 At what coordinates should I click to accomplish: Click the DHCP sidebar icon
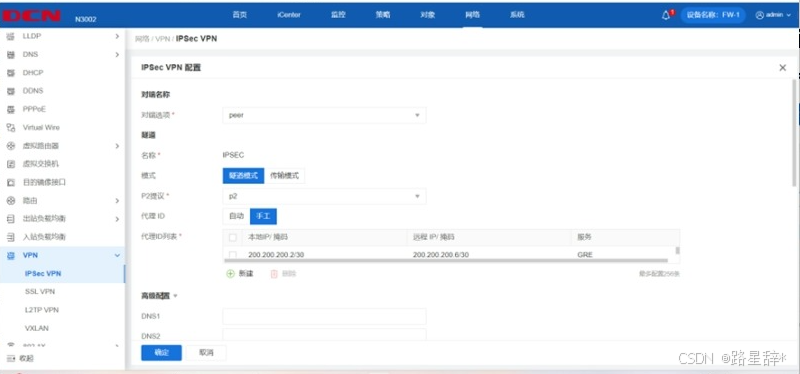point(10,73)
